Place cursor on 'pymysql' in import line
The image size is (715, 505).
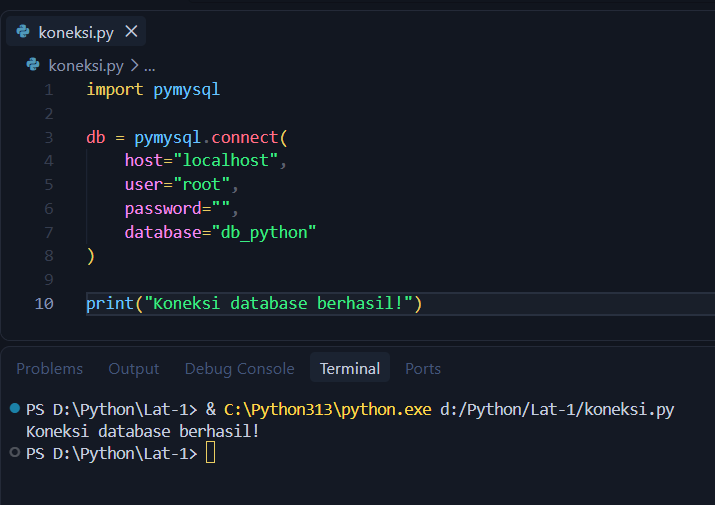click(187, 90)
